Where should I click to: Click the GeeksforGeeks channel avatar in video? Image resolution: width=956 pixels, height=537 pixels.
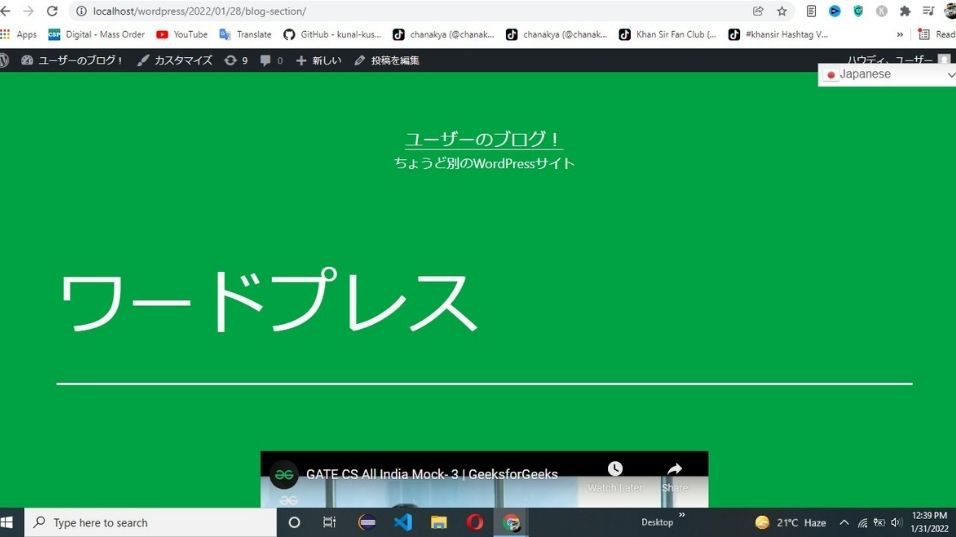pyautogui.click(x=284, y=475)
